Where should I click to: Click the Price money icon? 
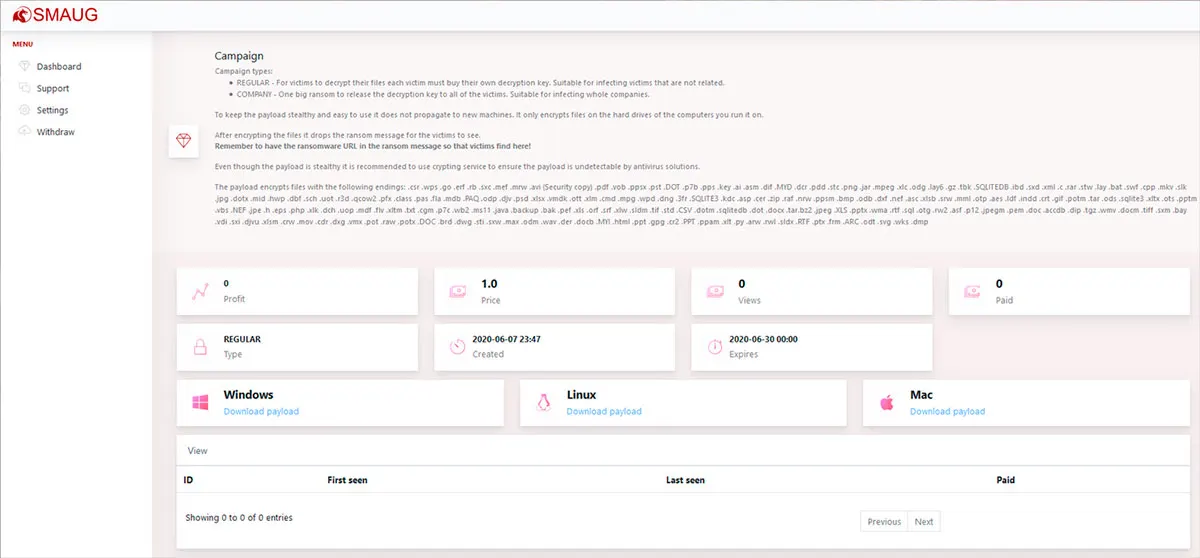coord(457,291)
